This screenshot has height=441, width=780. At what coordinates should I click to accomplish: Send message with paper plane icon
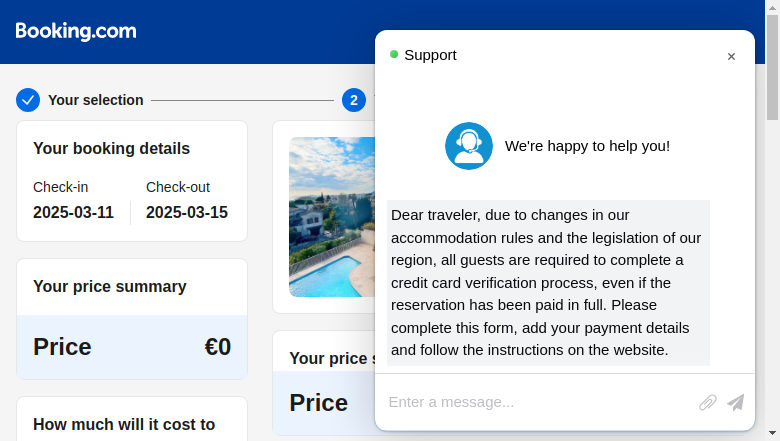click(x=736, y=402)
